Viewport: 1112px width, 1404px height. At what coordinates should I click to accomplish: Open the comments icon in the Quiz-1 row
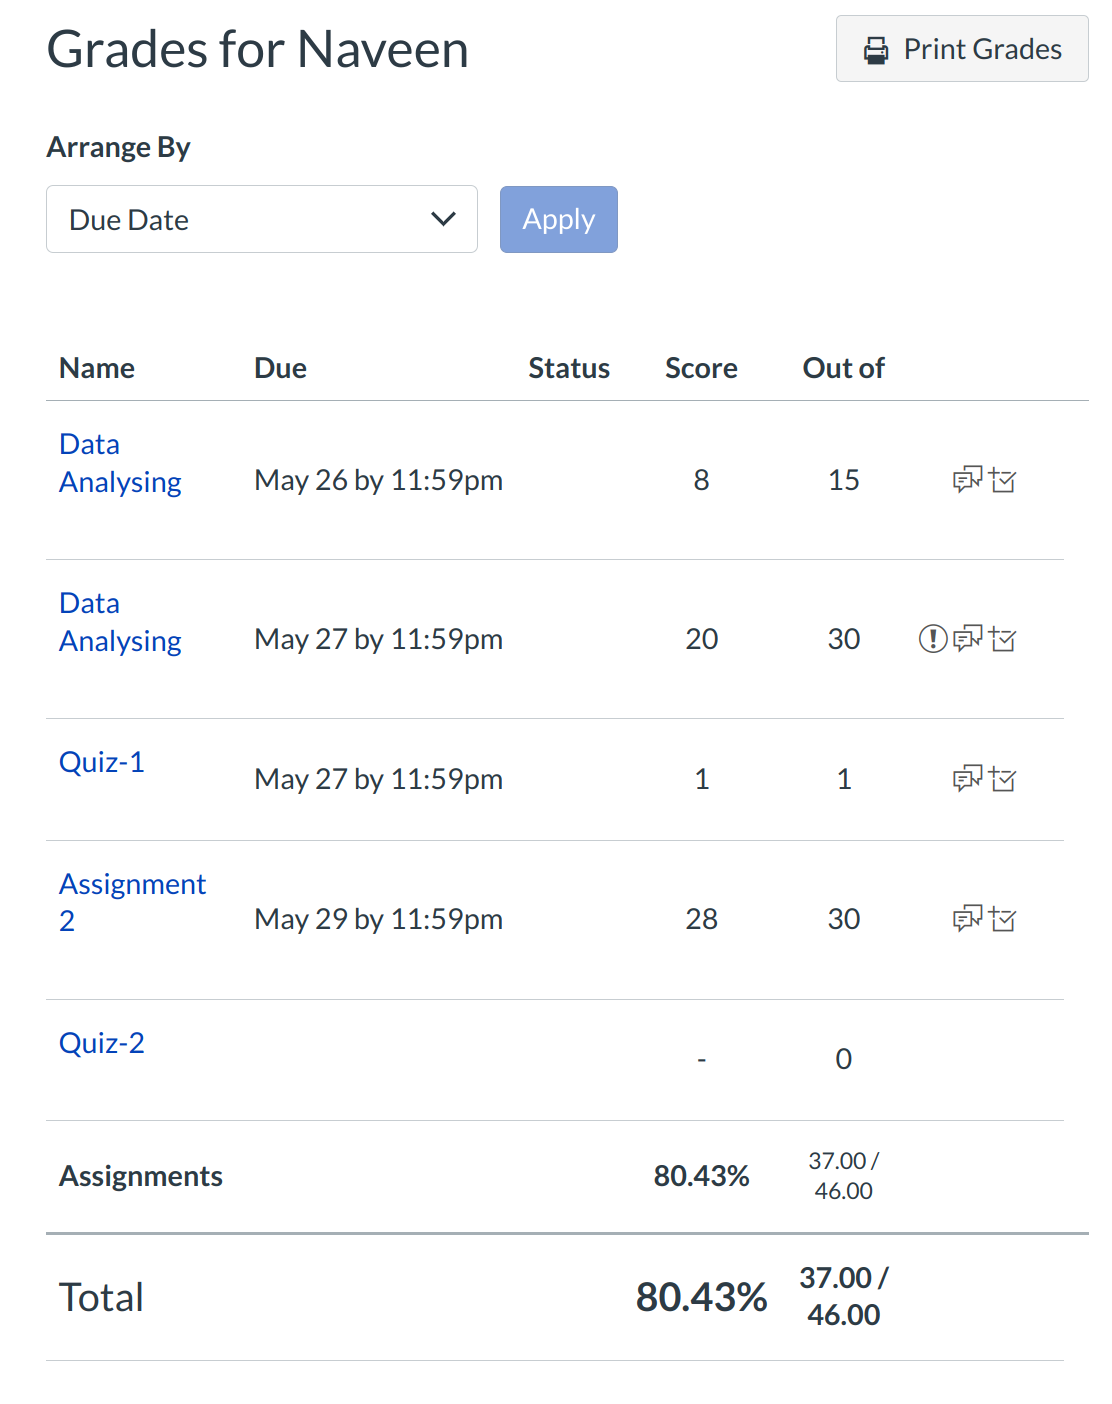click(x=967, y=778)
